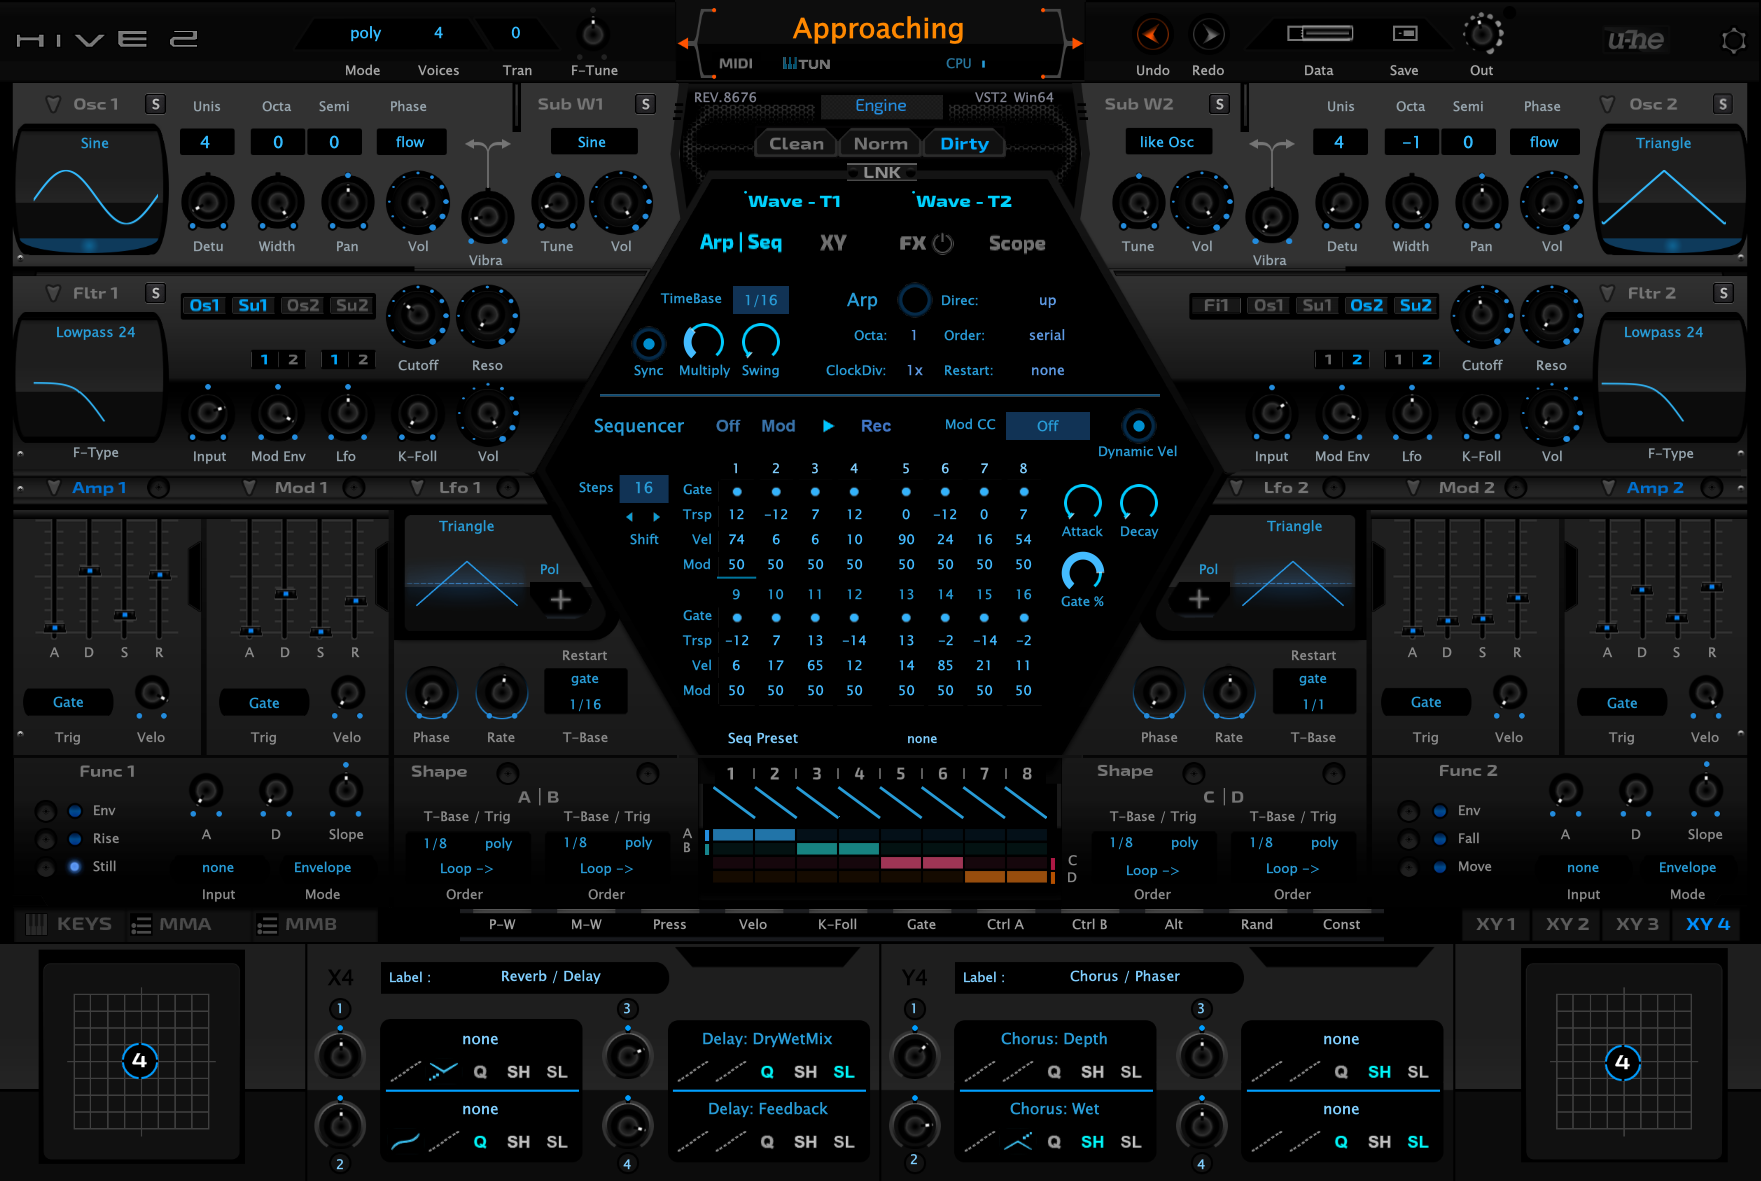Select the XY 3 tab
This screenshot has height=1181, width=1761.
pos(1637,924)
